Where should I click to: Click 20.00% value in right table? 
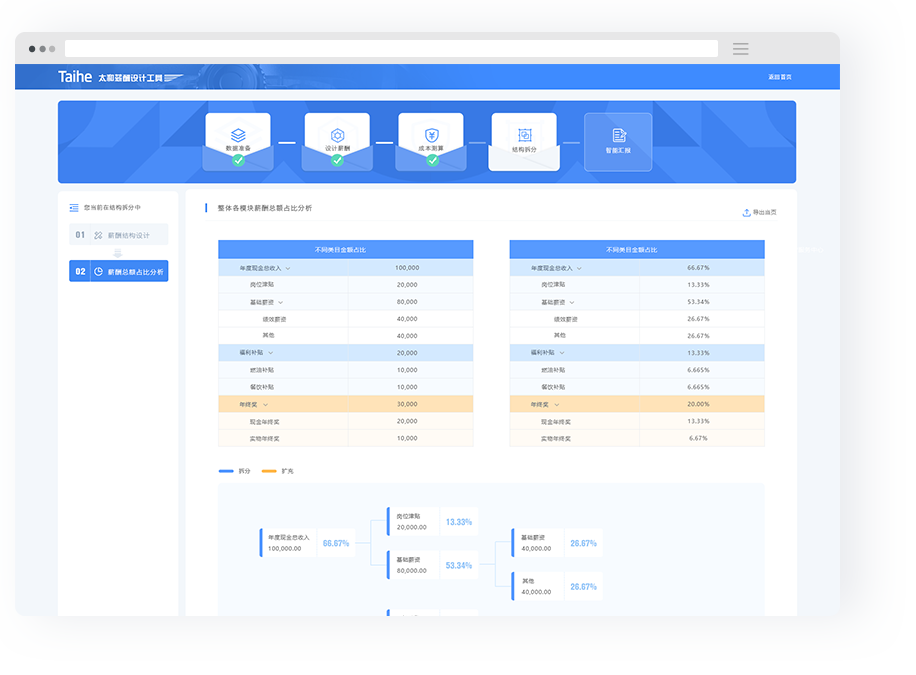coord(698,404)
